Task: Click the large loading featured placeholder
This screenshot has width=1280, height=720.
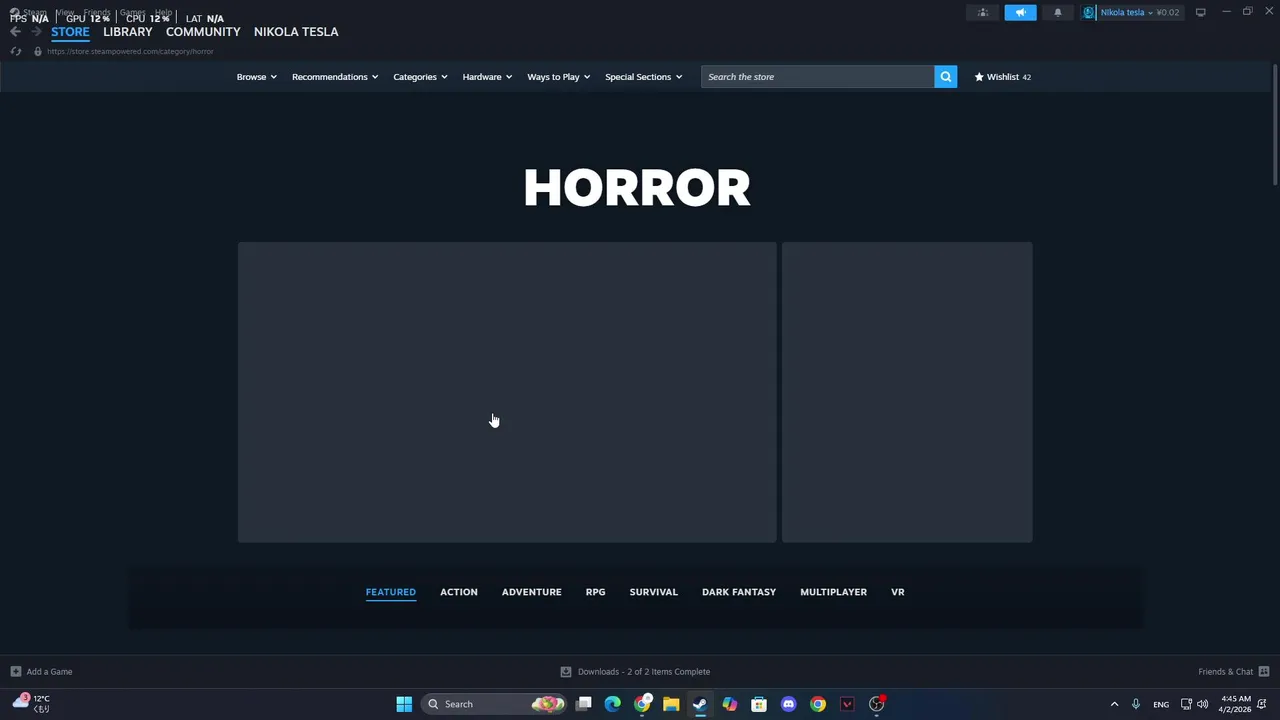Action: coord(507,392)
